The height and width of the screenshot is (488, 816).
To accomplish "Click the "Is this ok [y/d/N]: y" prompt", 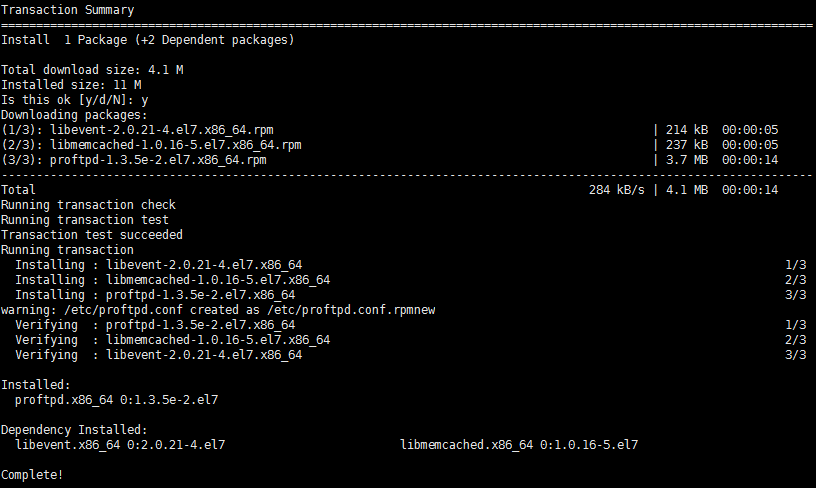I will [74, 100].
